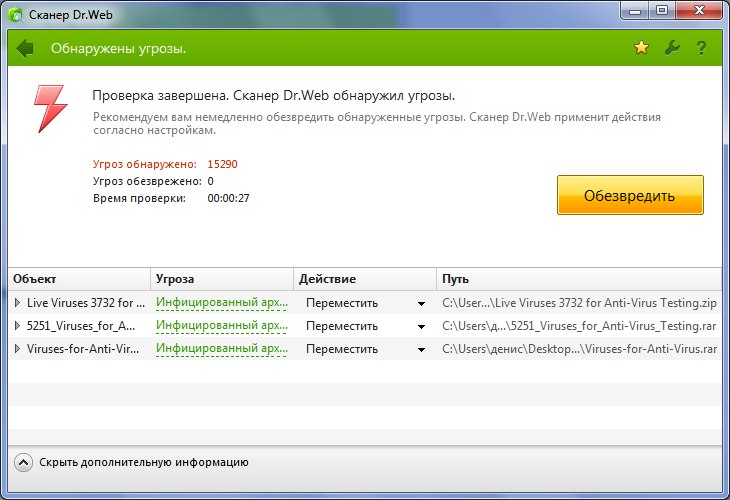This screenshot has height=500, width=730.
Task: Expand the Live Viruses 3732 row
Action: coord(17,301)
